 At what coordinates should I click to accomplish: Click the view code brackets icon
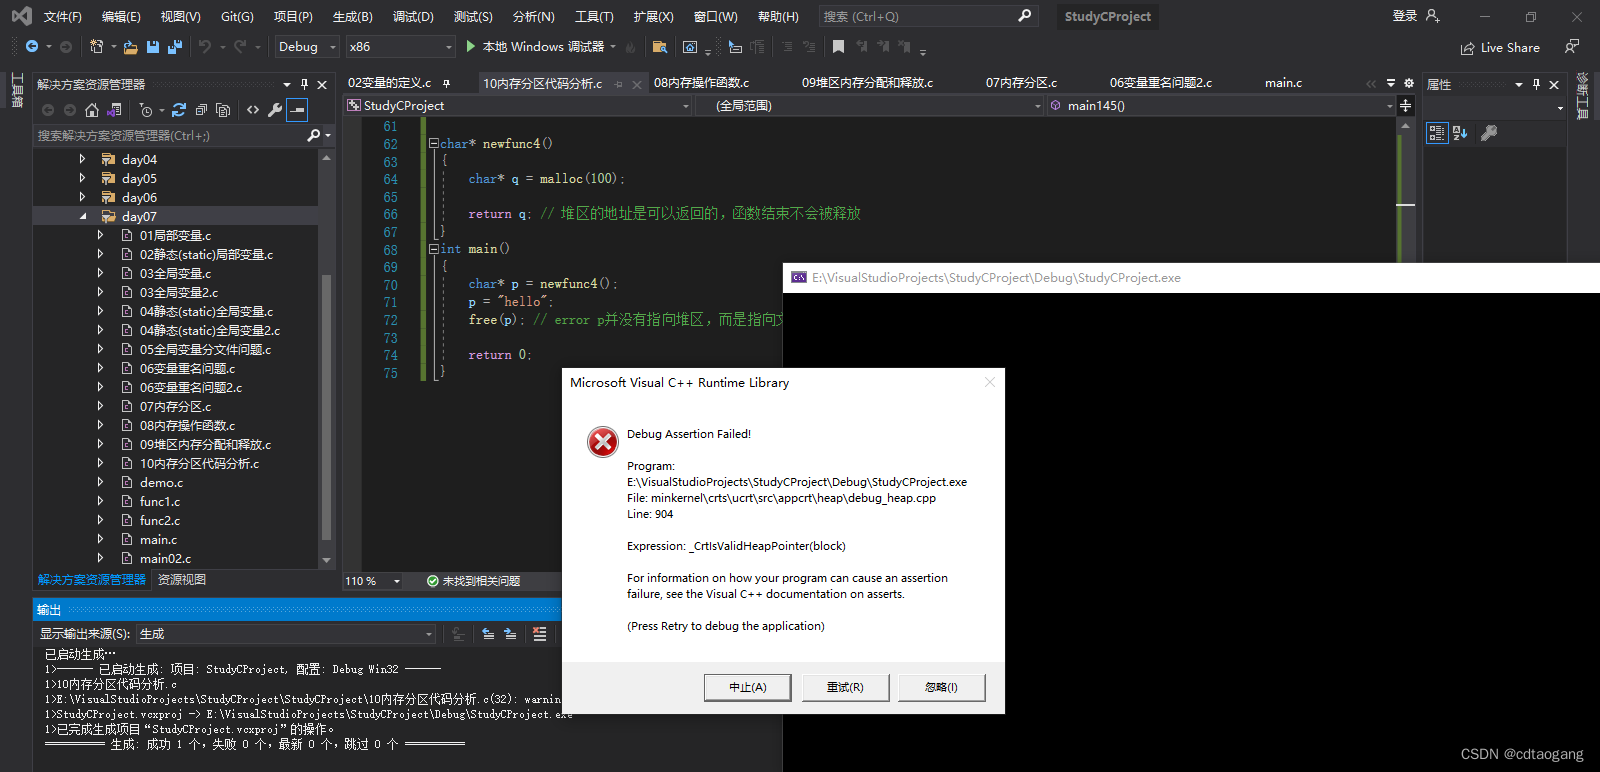[x=253, y=110]
